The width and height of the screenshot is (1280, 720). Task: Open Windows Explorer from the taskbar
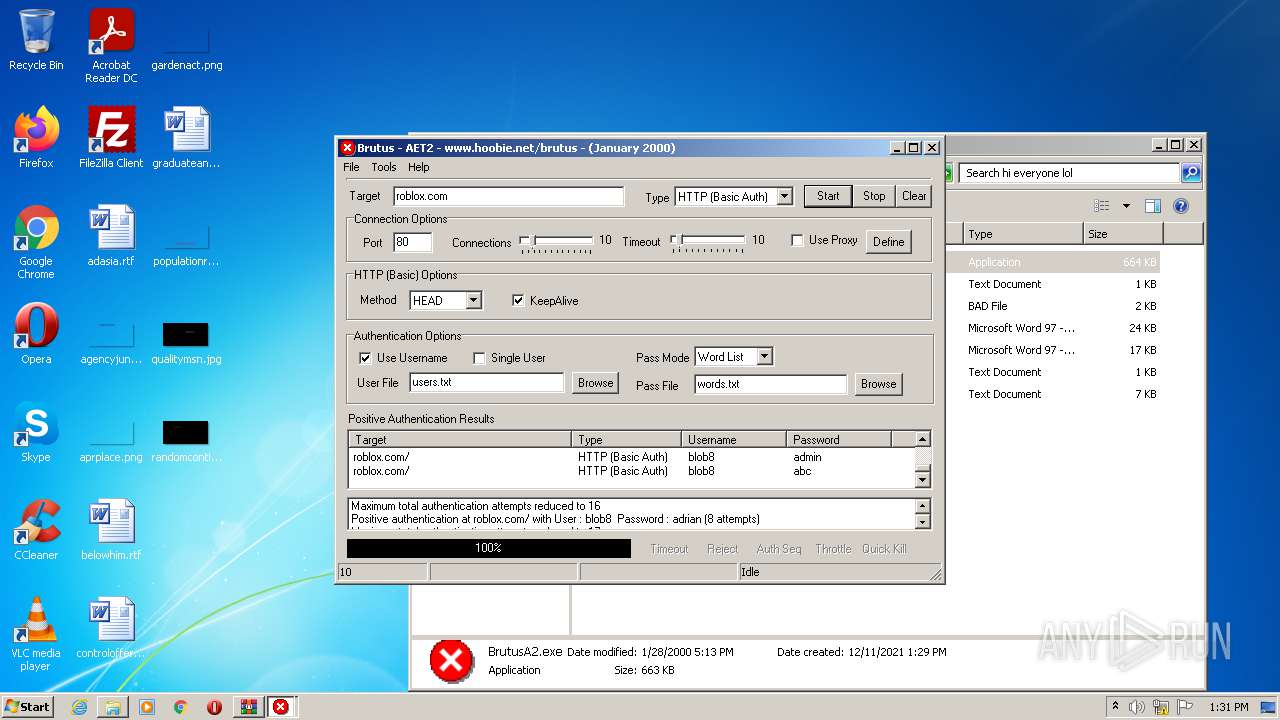pos(113,707)
